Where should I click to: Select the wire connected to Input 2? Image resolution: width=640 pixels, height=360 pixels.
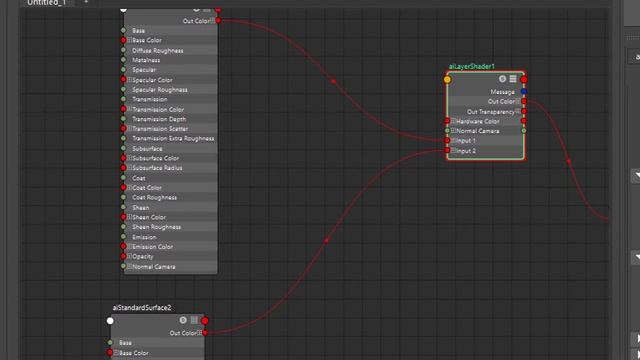point(326,241)
